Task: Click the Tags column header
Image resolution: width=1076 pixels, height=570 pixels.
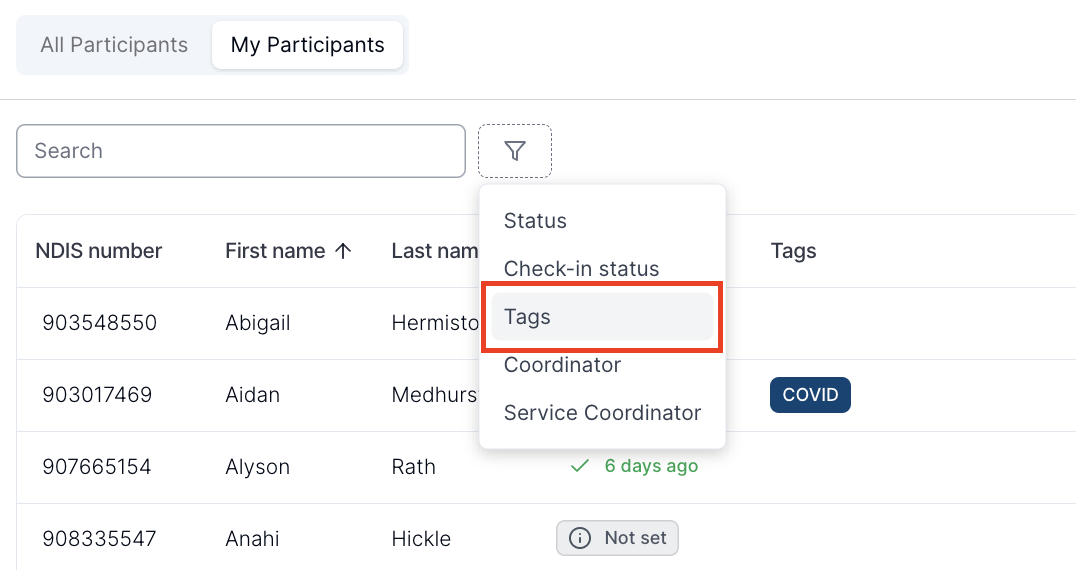Action: click(x=793, y=251)
